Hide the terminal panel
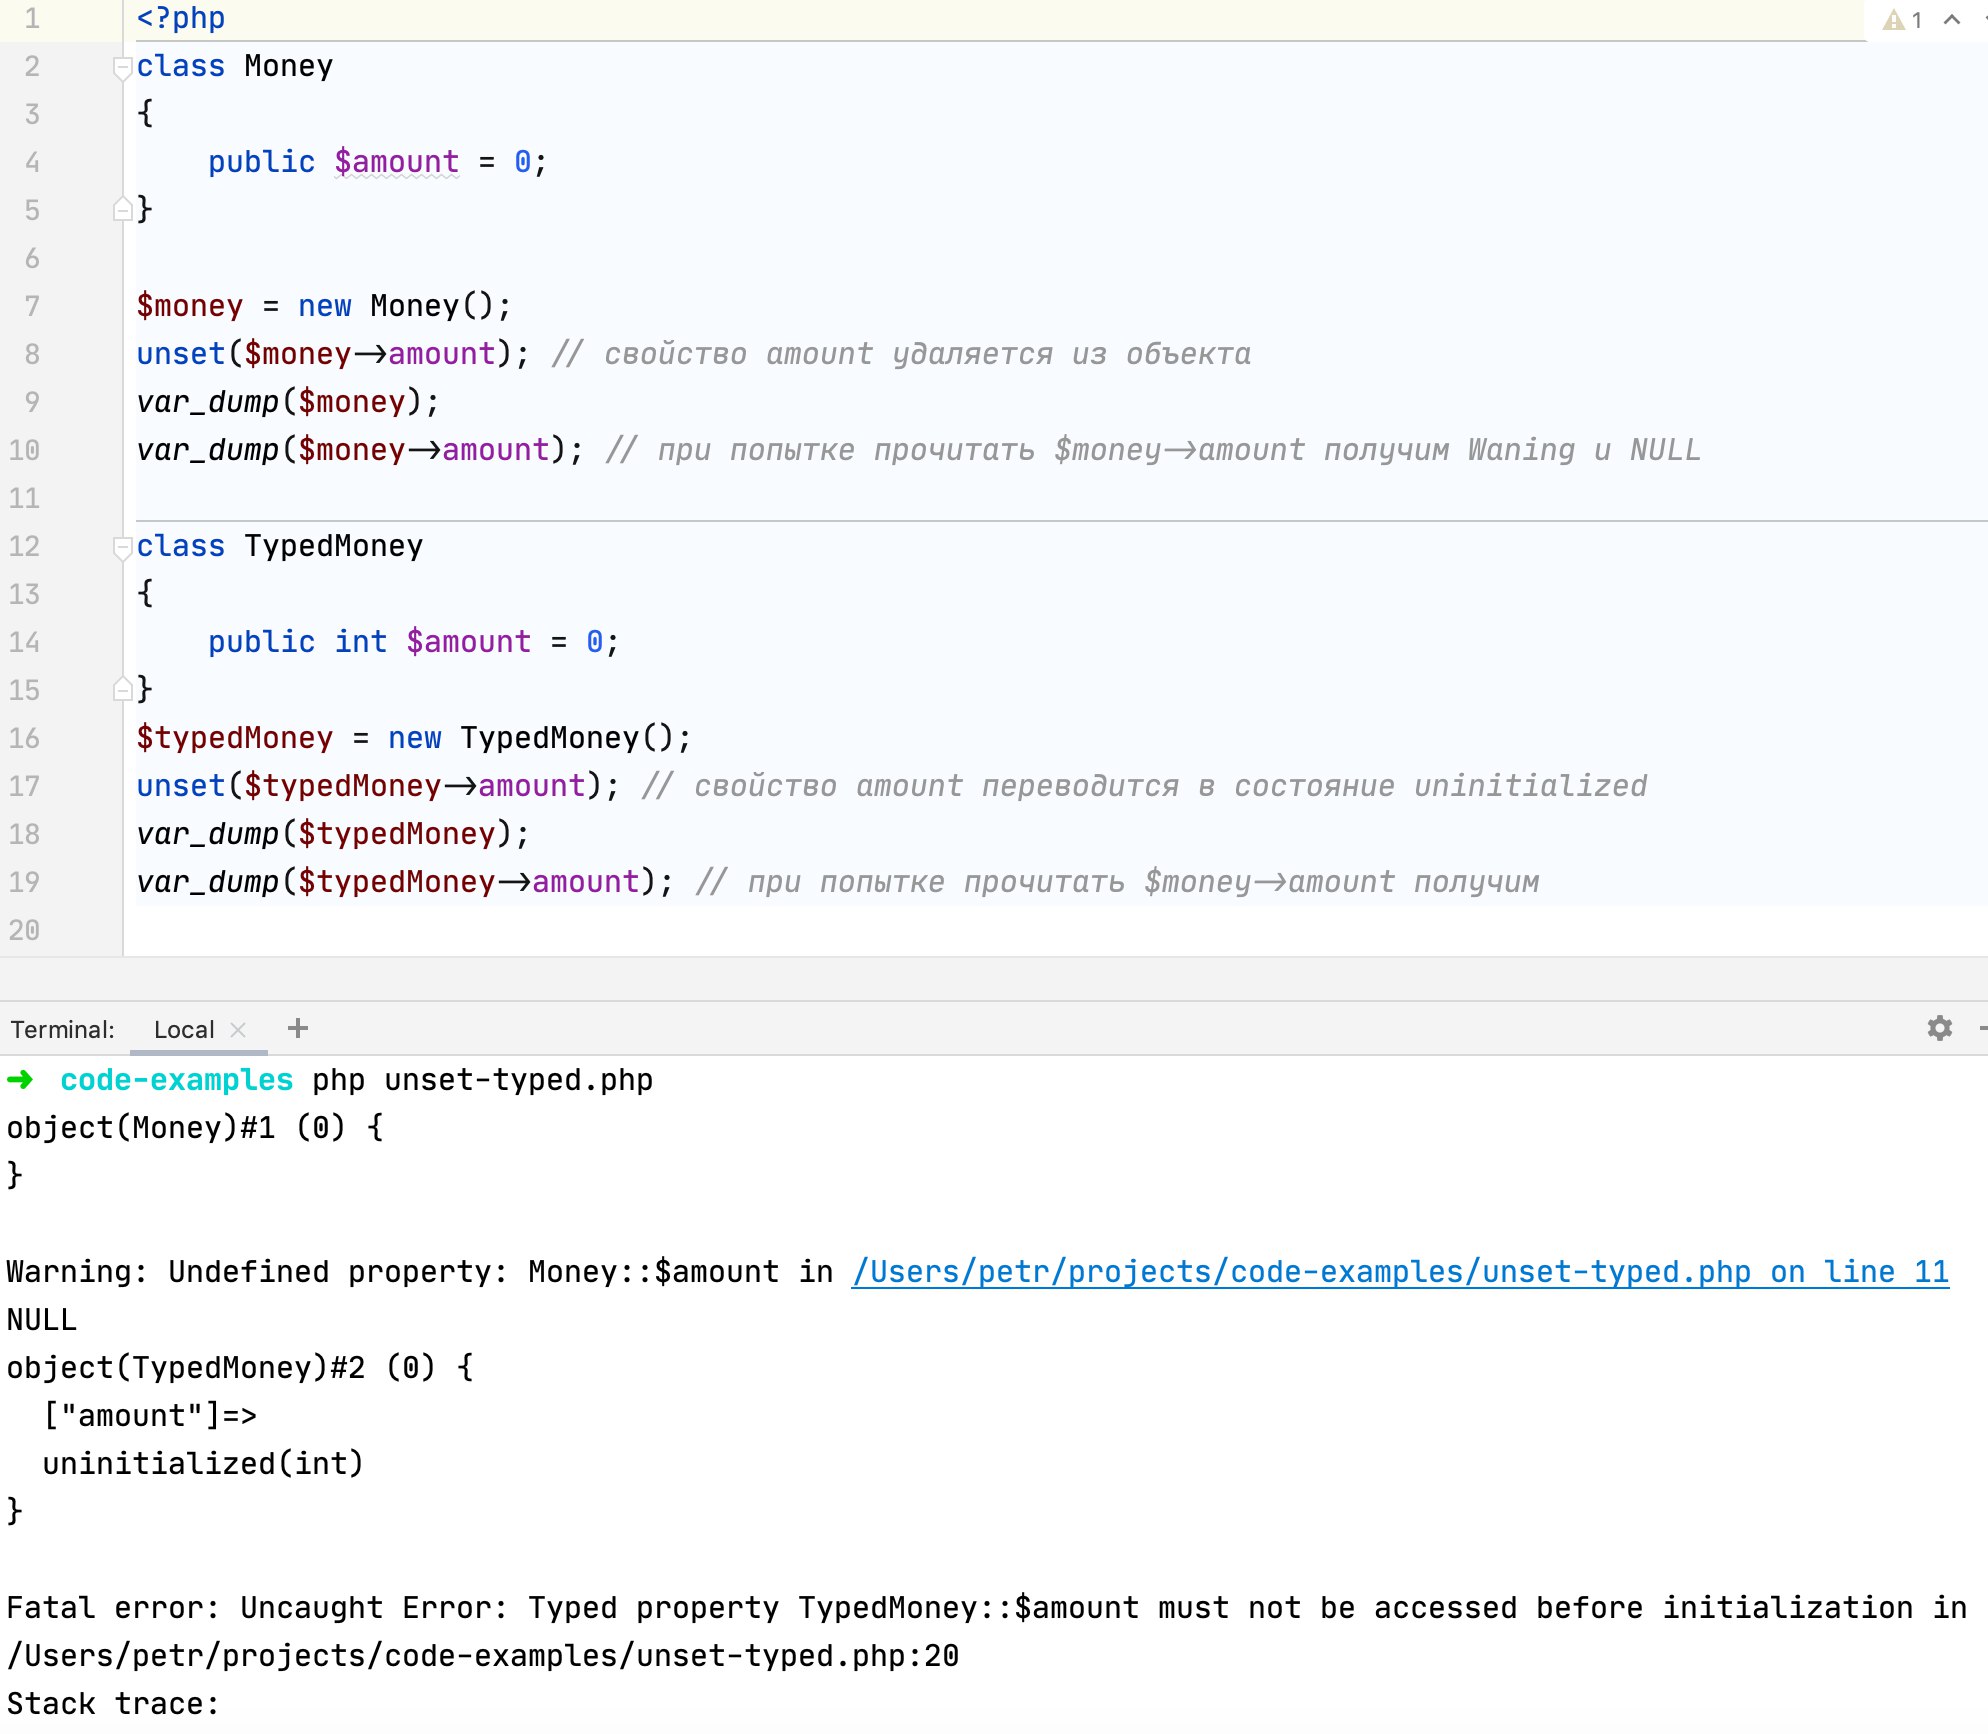Screen dimensions: 1988x1734 pos(1982,1028)
